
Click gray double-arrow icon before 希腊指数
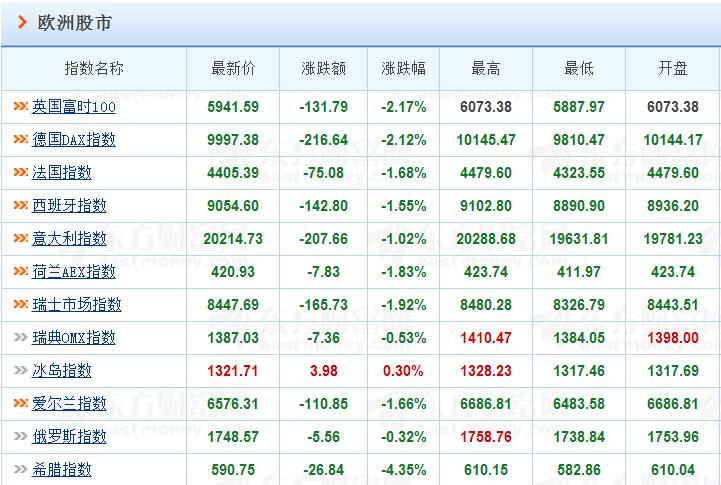[21, 469]
